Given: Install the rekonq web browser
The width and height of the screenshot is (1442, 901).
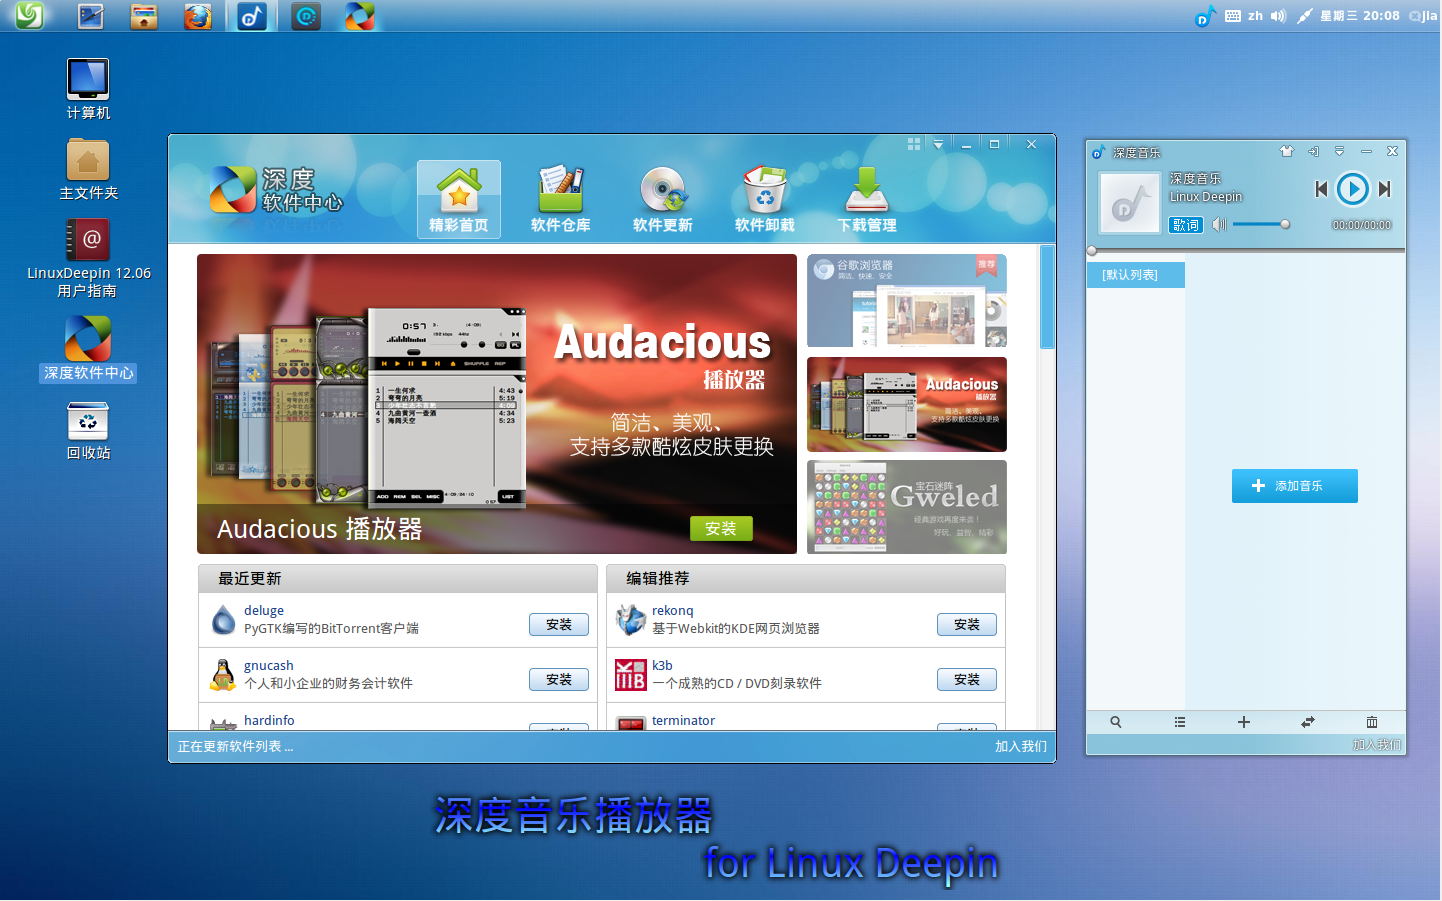Looking at the screenshot, I should [967, 625].
